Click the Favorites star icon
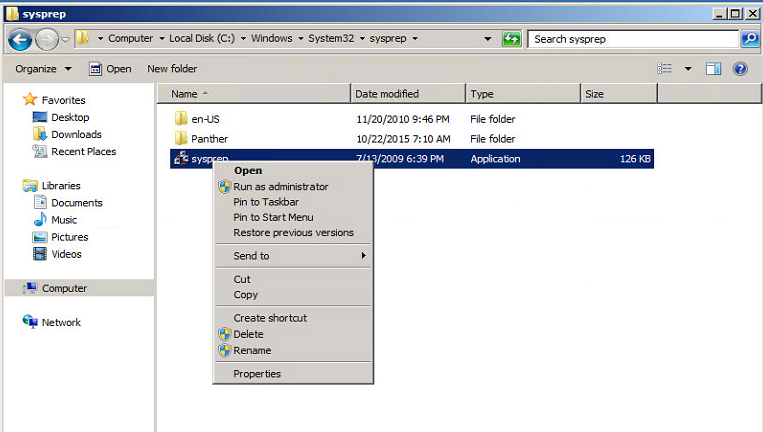 [30, 99]
